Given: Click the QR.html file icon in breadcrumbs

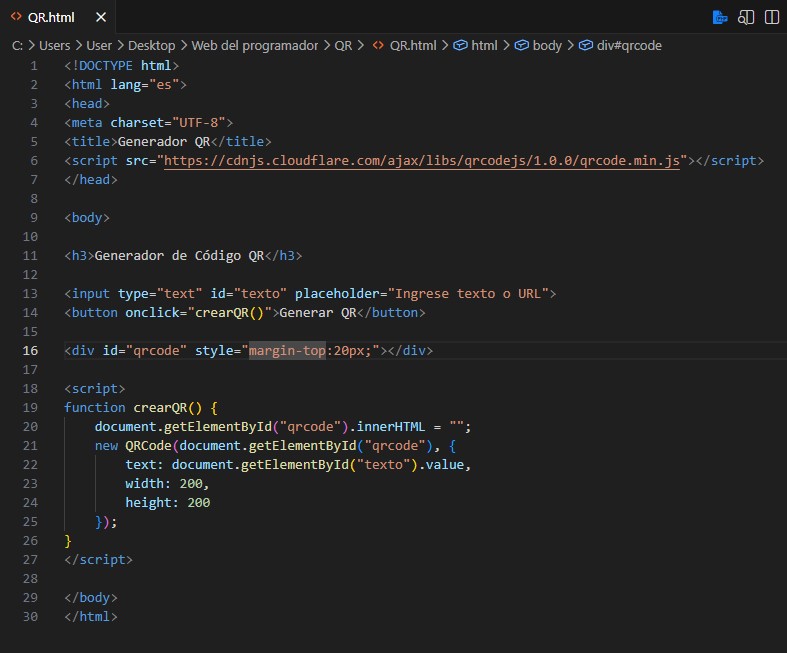Looking at the screenshot, I should coord(378,46).
